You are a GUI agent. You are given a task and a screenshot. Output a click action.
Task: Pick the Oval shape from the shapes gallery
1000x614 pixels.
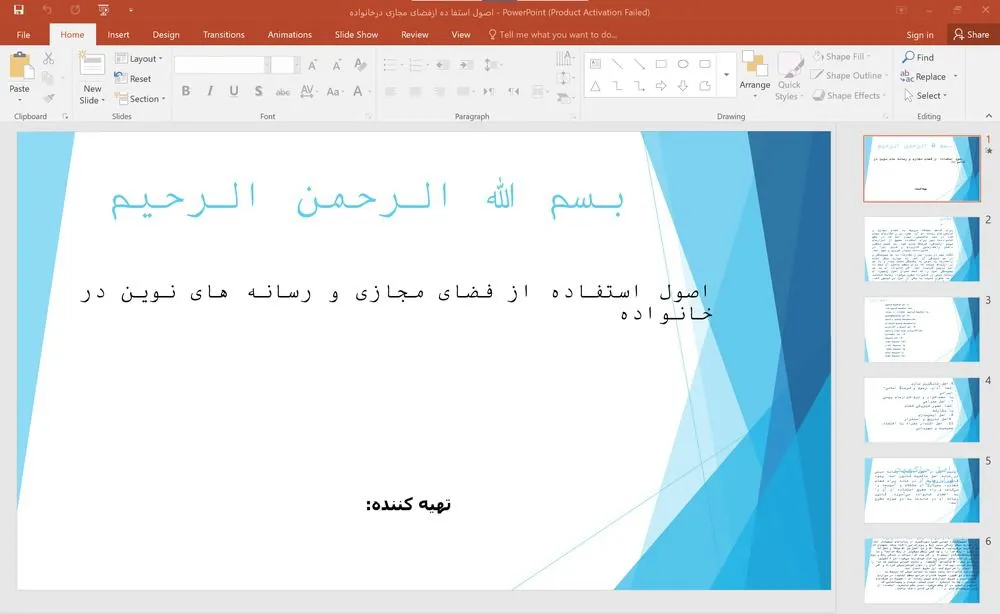pos(683,64)
